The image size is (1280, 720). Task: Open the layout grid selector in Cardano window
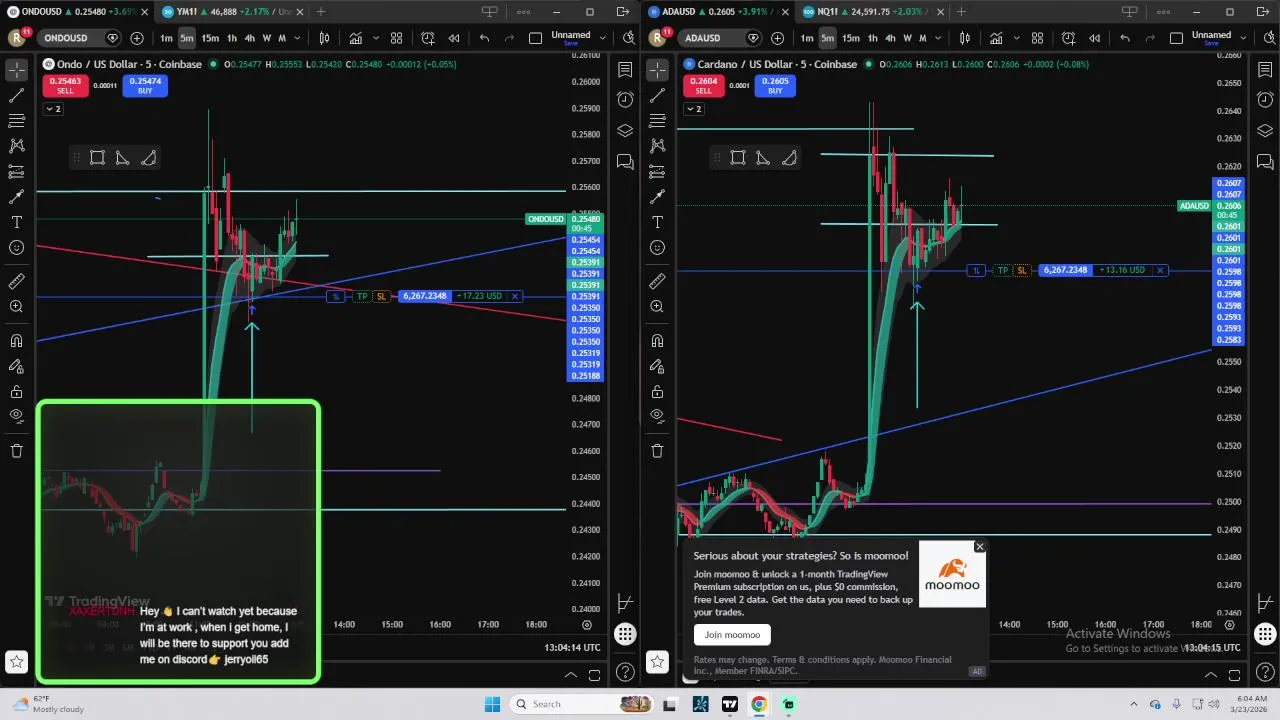tap(1037, 38)
